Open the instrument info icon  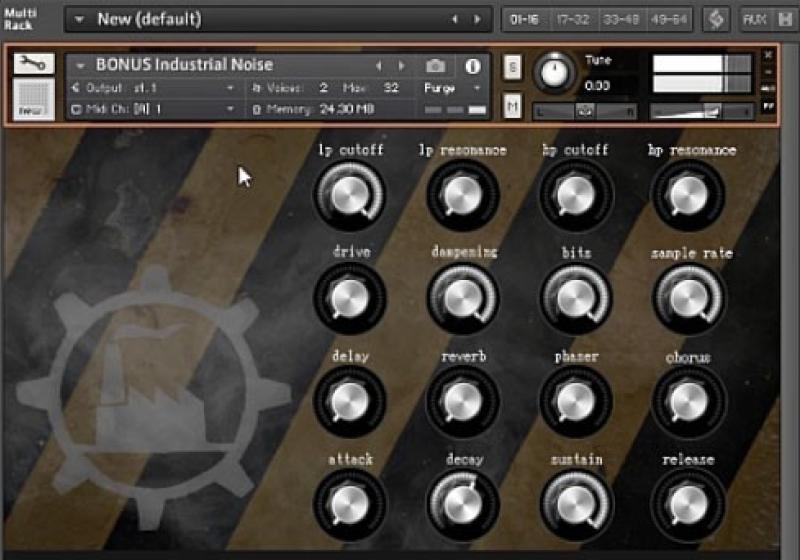pos(472,66)
